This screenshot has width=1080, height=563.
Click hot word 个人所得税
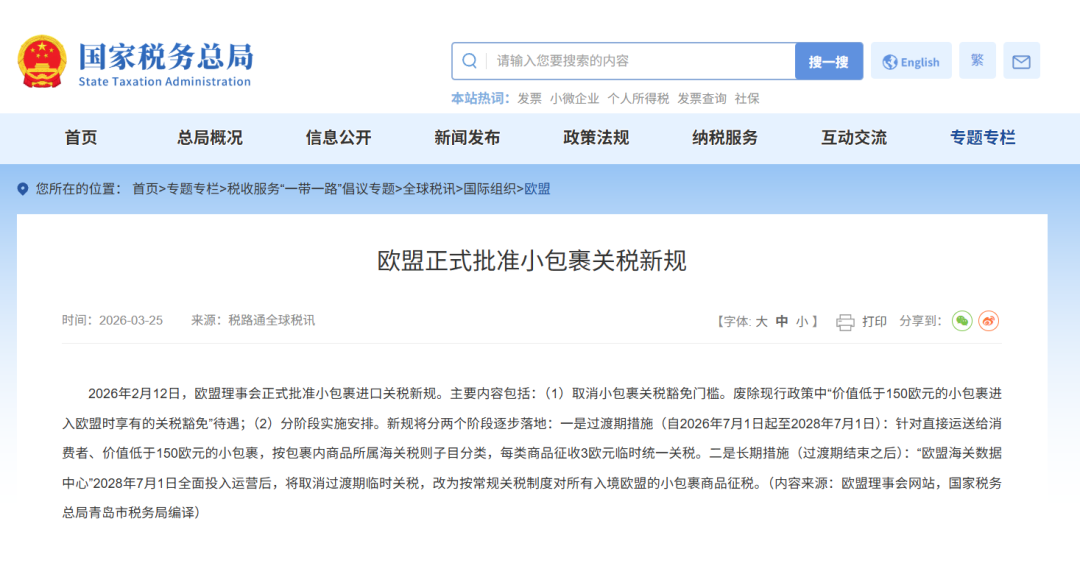point(638,99)
